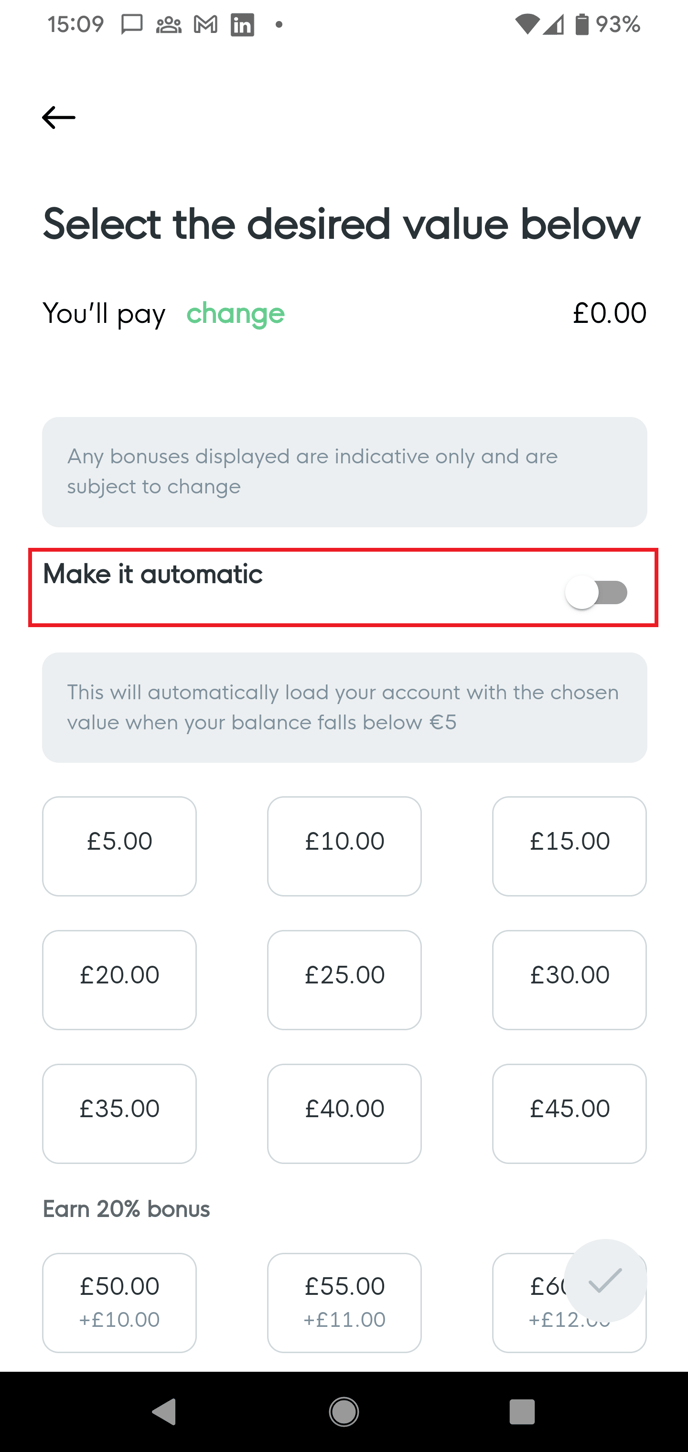Screen dimensions: 688x1452
Task: Tap the checkmark confirm floating button
Action: (x=605, y=1280)
